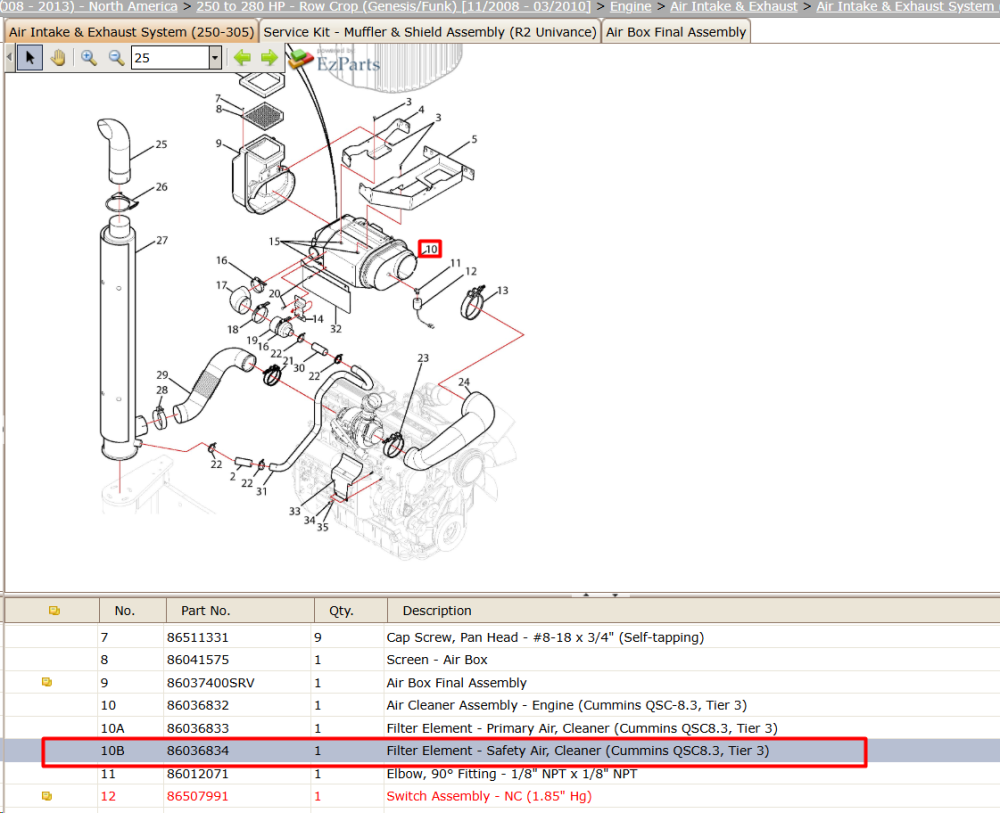Click the zoom percentage field showing 25
Image resolution: width=1000 pixels, height=813 pixels.
[x=170, y=58]
